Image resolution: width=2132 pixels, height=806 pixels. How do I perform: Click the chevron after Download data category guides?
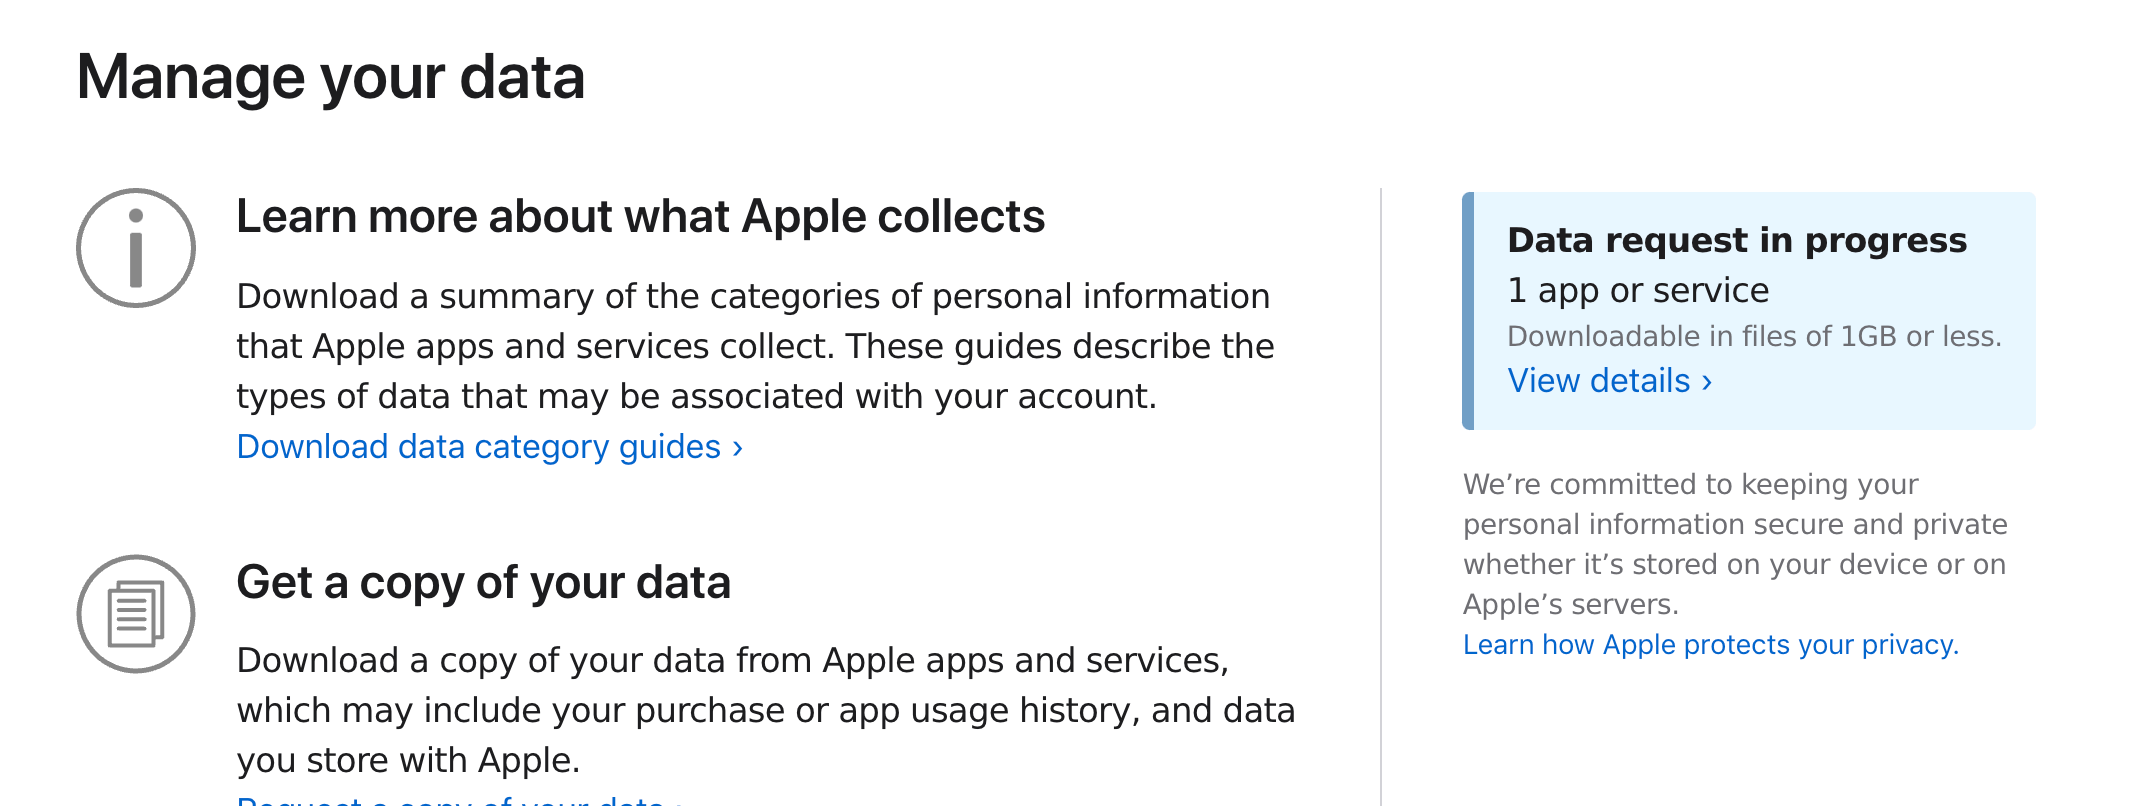[x=738, y=448]
